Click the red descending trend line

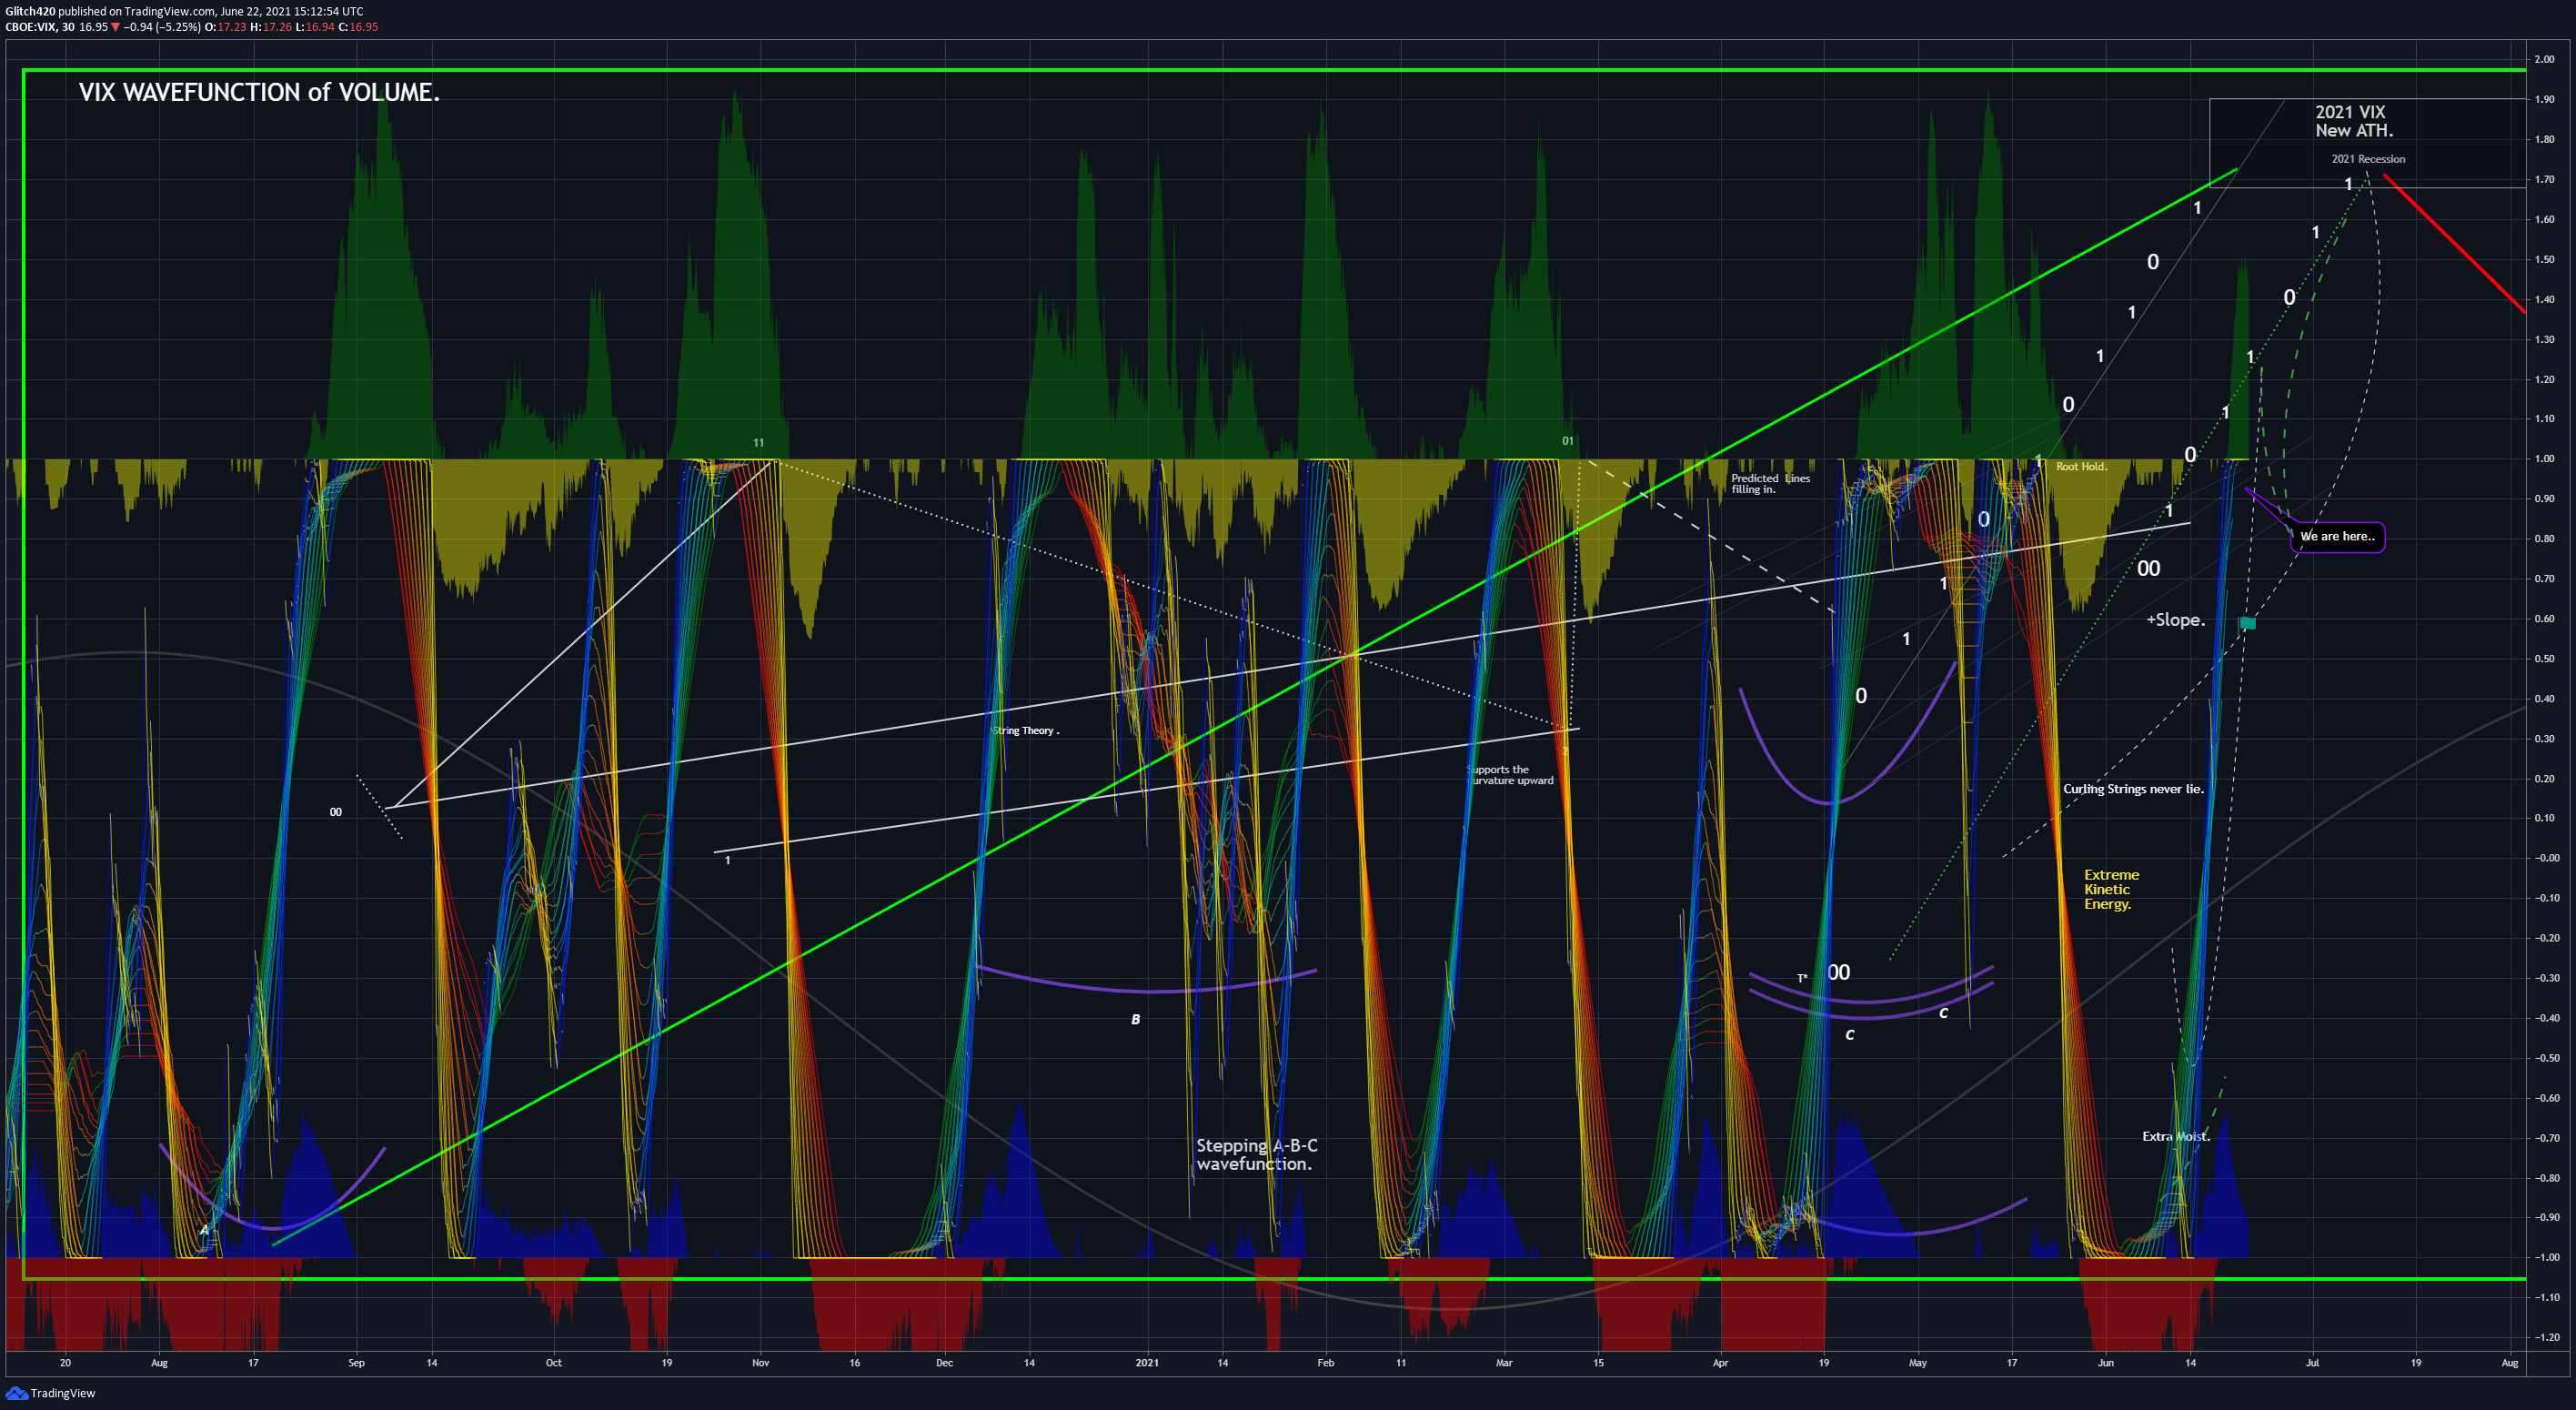coord(2454,243)
